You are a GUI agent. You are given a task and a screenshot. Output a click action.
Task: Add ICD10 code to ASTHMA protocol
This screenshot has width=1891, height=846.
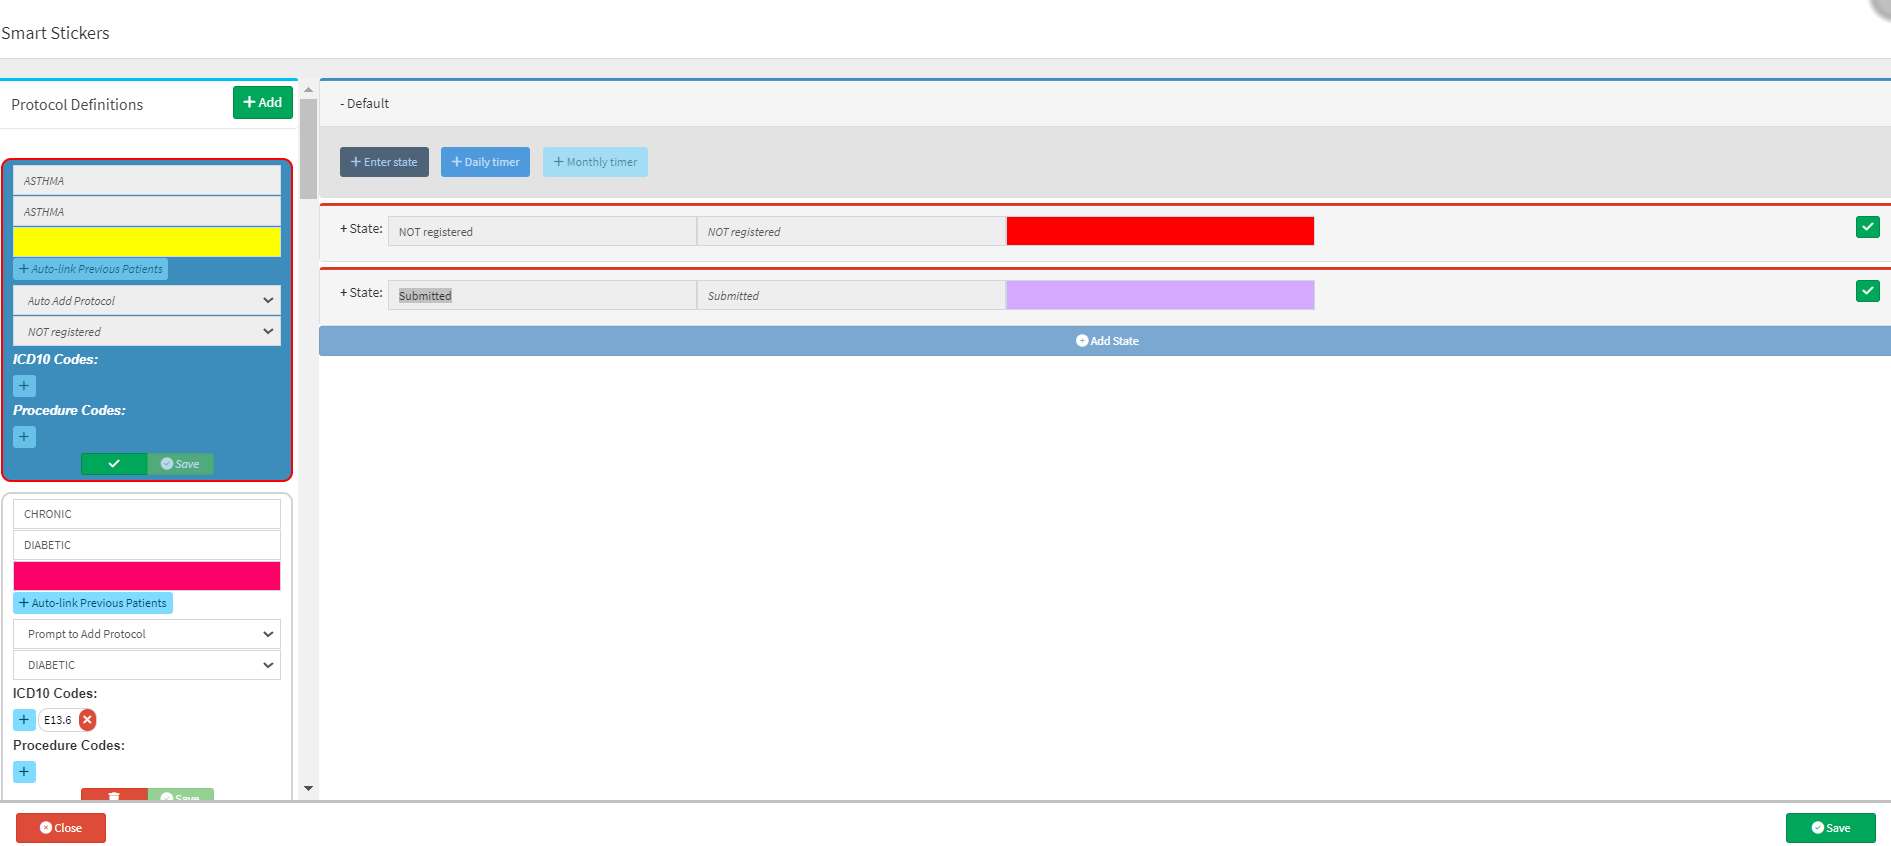(24, 386)
